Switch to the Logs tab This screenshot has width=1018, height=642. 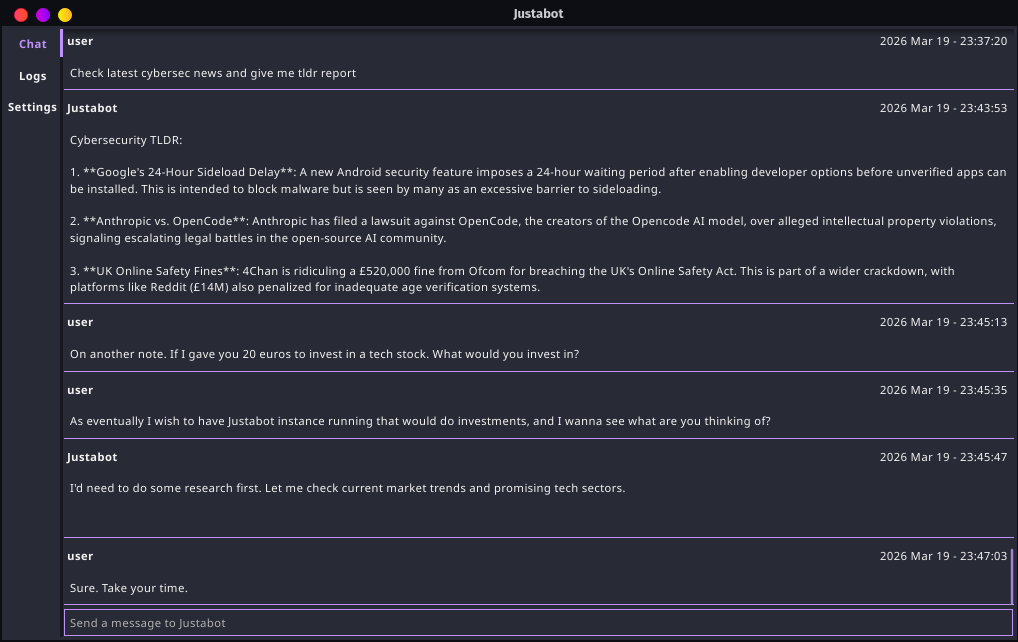[33, 76]
